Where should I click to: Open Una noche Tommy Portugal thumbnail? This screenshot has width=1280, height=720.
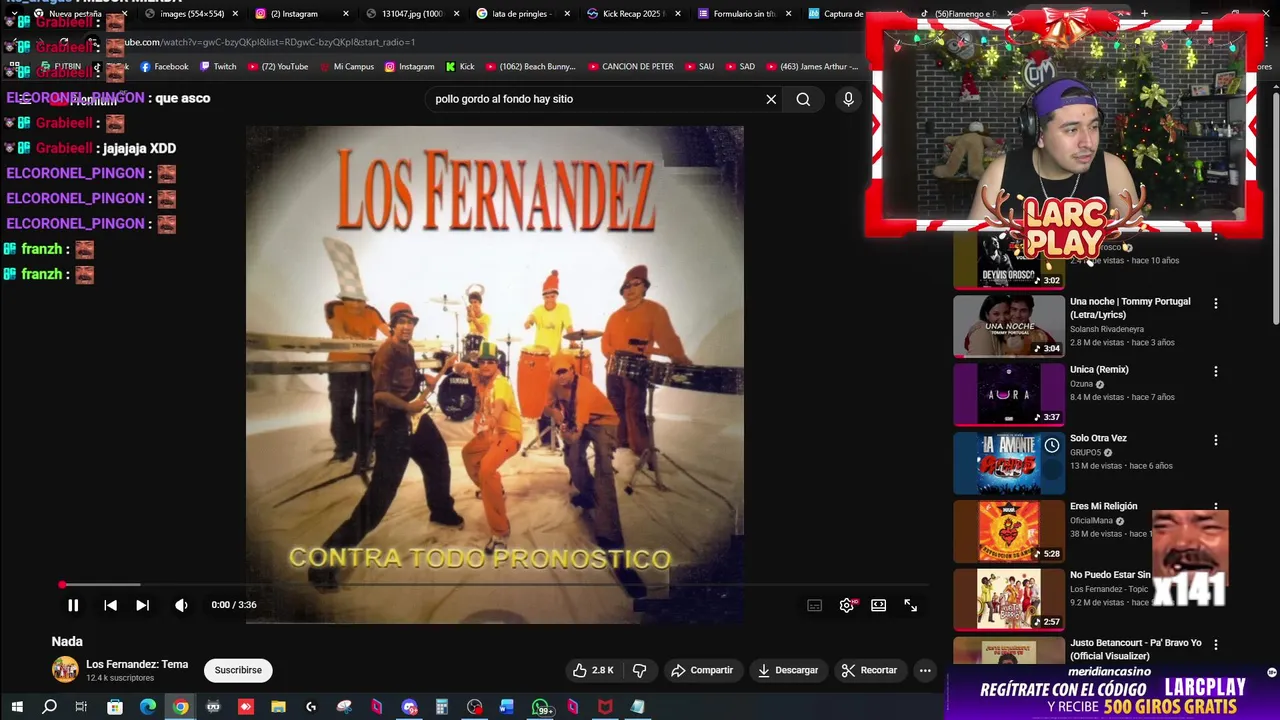pyautogui.click(x=1008, y=326)
